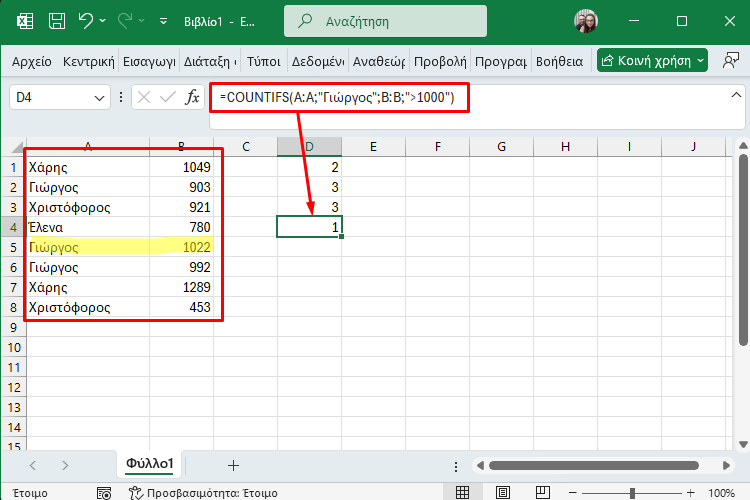Click the scroll up arrow of the sheet
This screenshot has height=500, width=750.
coord(743,145)
